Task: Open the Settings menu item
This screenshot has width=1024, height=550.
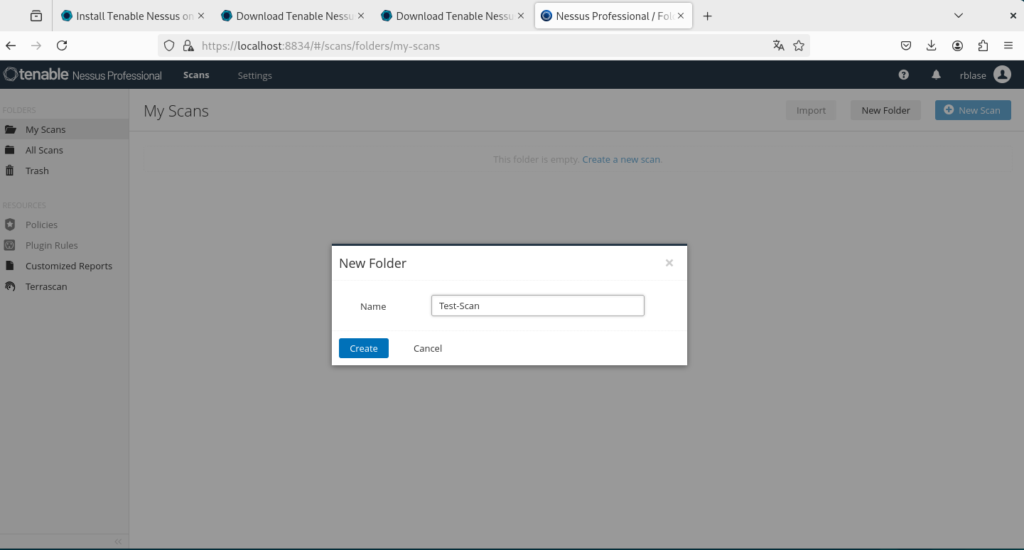Action: tap(255, 76)
